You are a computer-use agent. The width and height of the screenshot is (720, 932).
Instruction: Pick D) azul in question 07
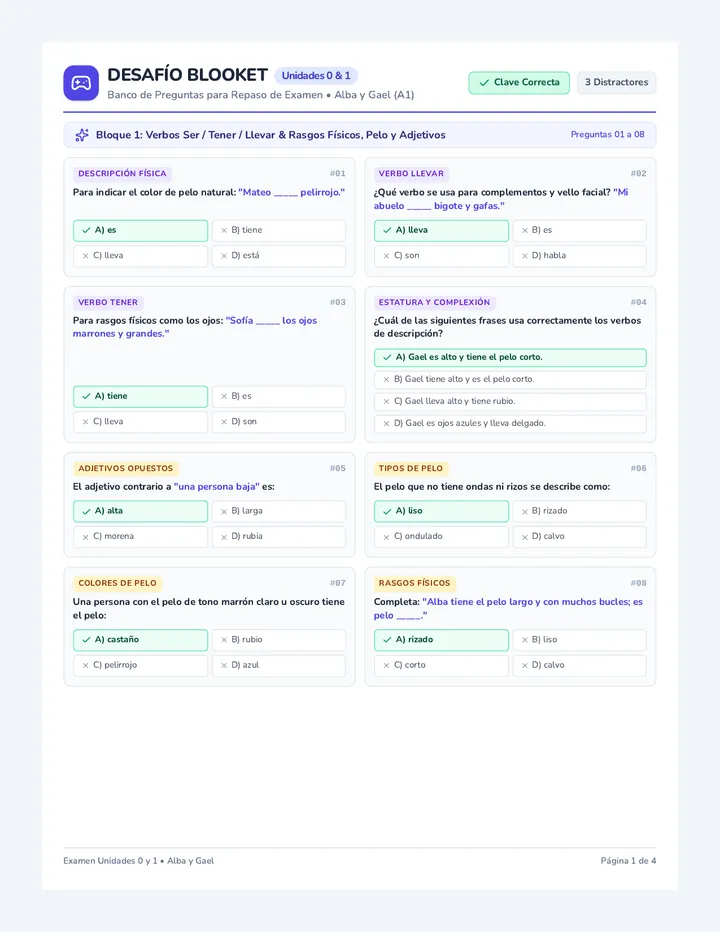pyautogui.click(x=279, y=665)
